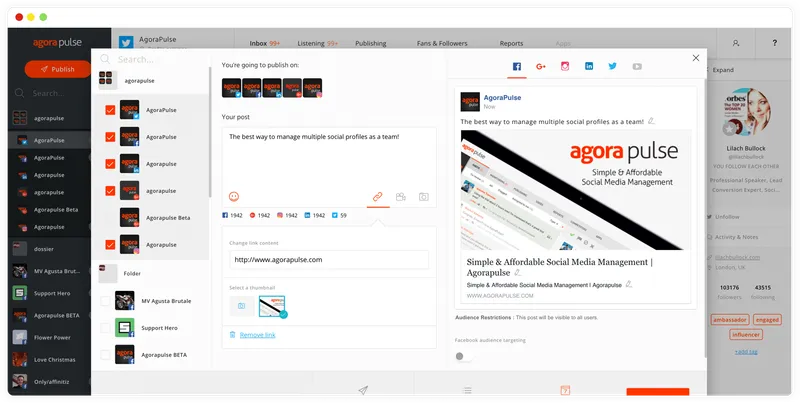800x403 pixels.
Task: Click the star badge on Lilach Bullock avatar
Action: click(x=729, y=129)
